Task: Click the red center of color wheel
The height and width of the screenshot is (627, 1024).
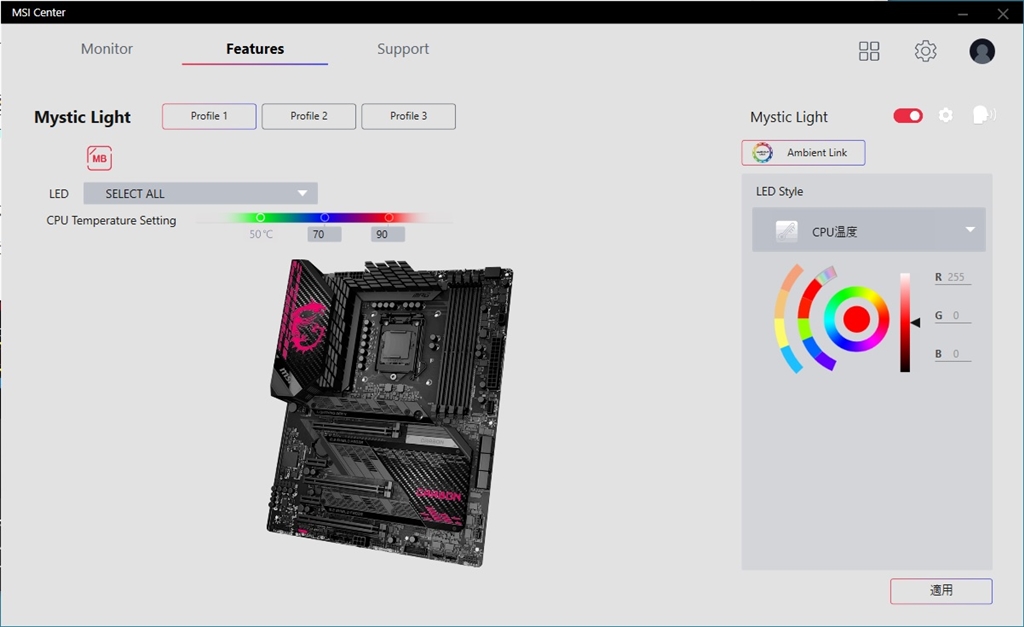Action: [856, 319]
